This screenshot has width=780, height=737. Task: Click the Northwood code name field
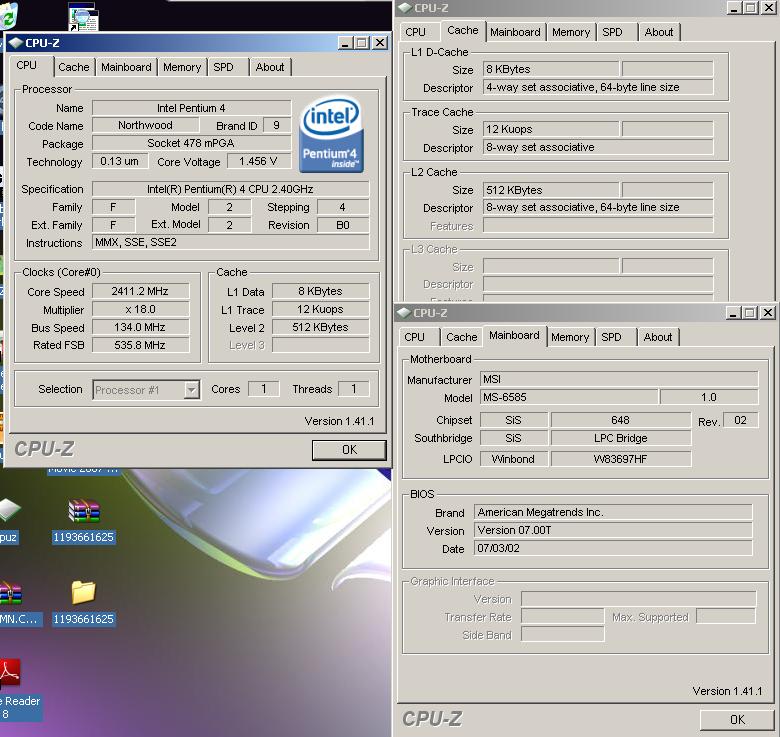[145, 125]
